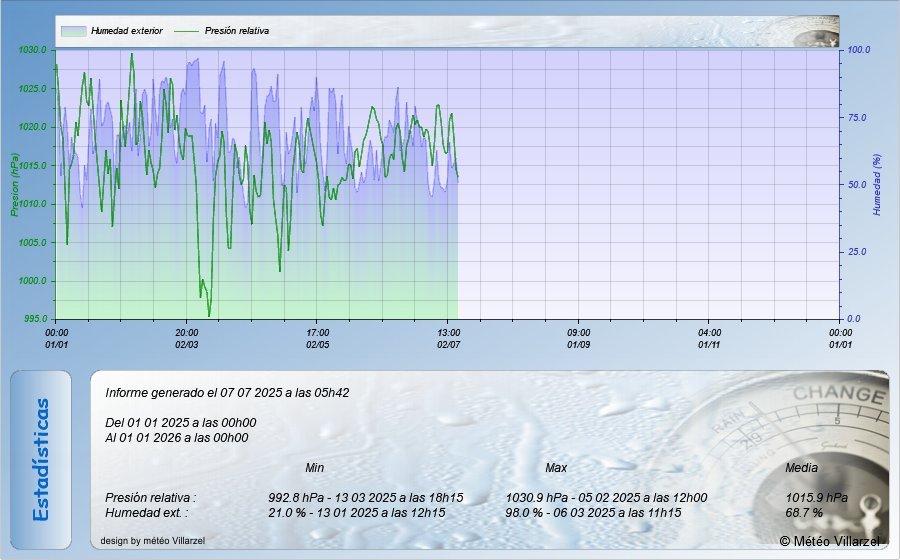The image size is (900, 560).
Task: Click the 1015.0 pressure axis value
Action: tap(33, 166)
